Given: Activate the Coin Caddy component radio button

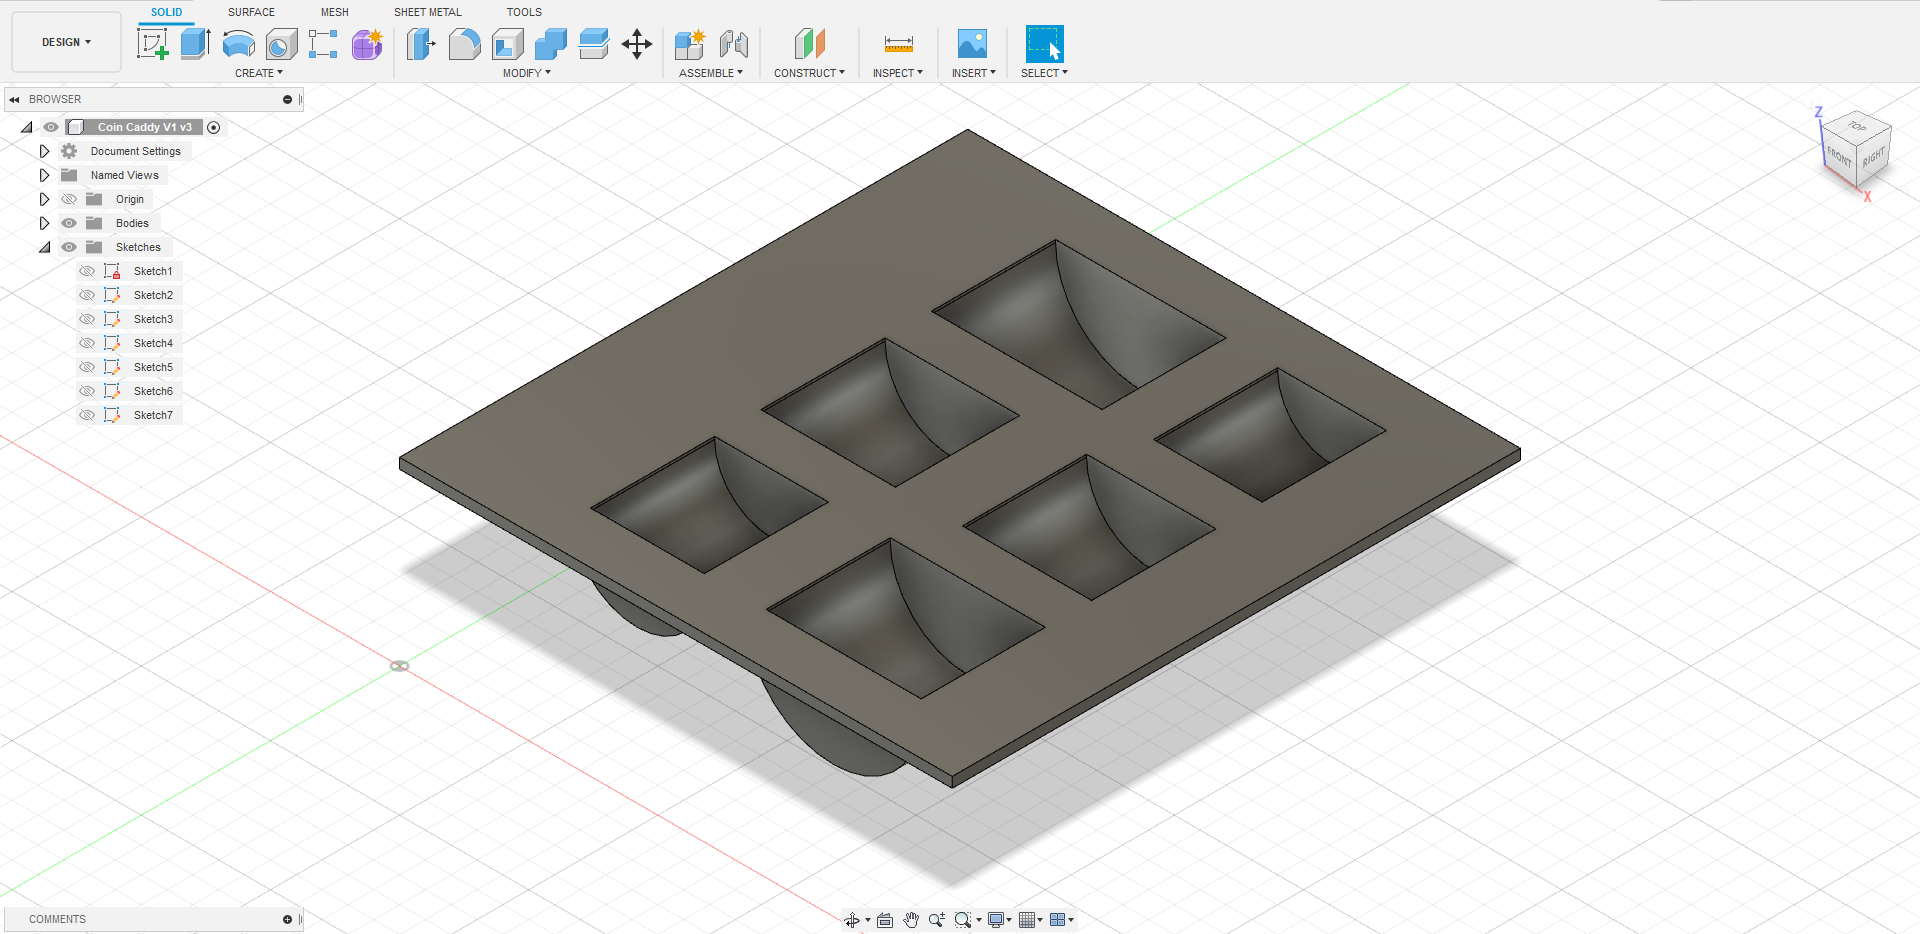Looking at the screenshot, I should pyautogui.click(x=213, y=127).
